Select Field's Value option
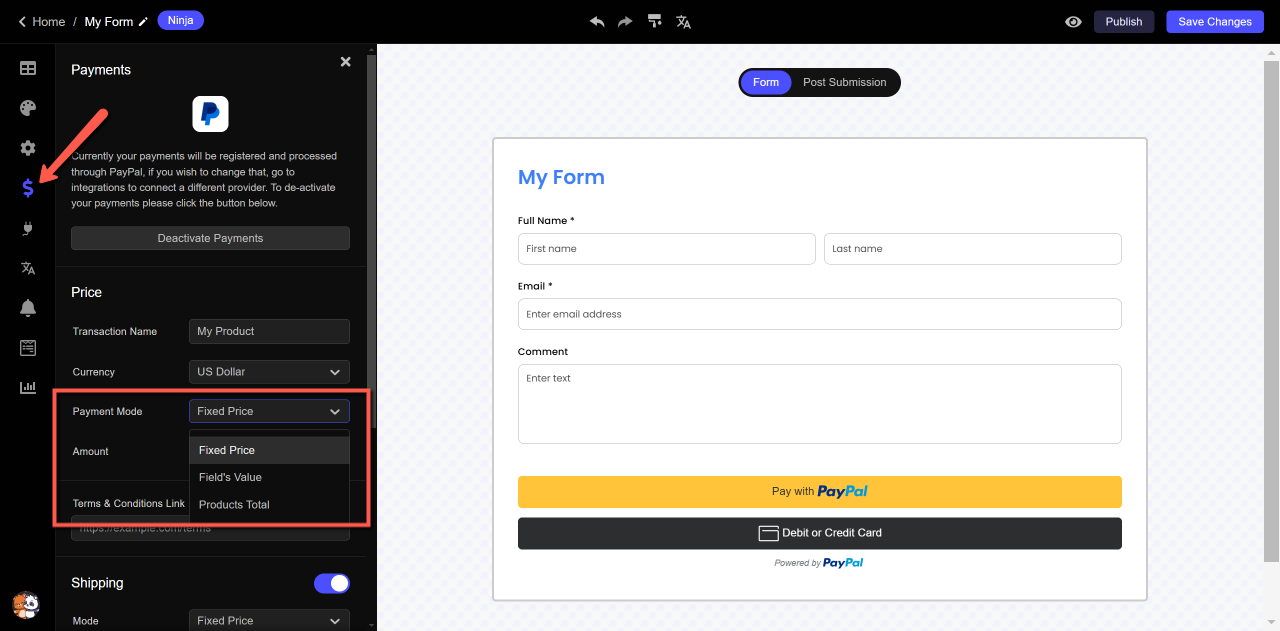Image resolution: width=1280 pixels, height=631 pixels. (269, 477)
